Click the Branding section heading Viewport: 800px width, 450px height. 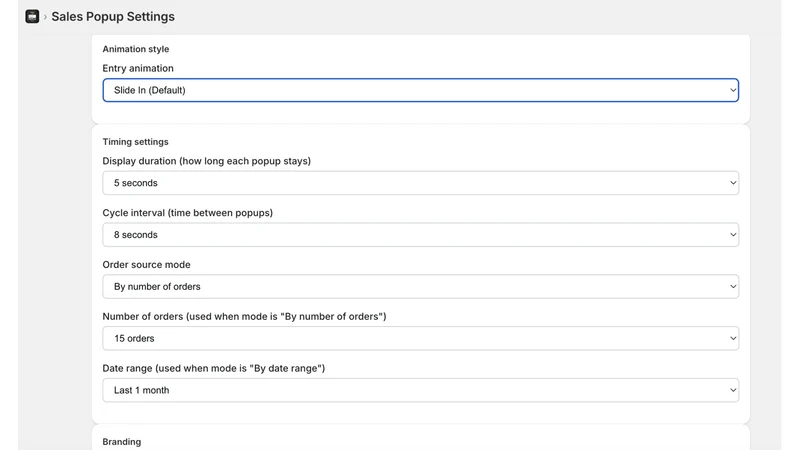[121, 442]
